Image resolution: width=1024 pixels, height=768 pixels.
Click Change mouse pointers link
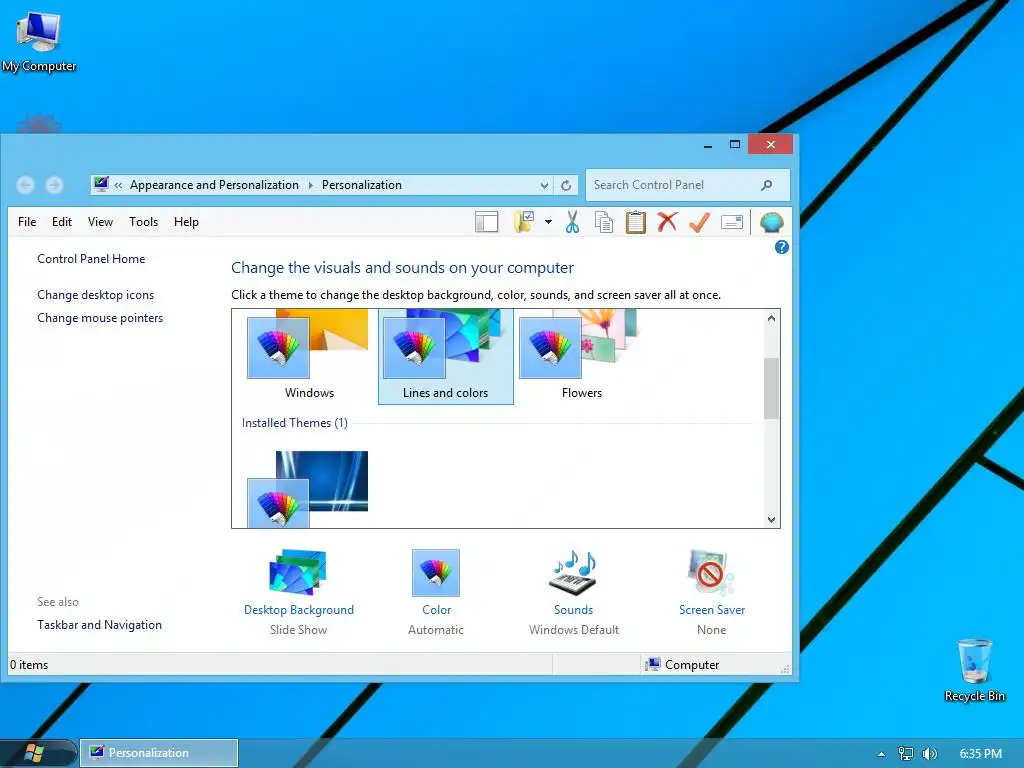click(100, 318)
